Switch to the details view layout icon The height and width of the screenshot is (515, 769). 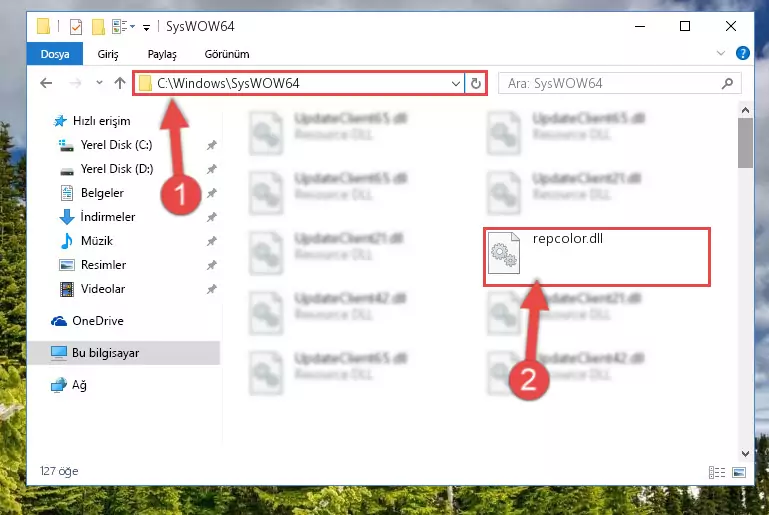tap(717, 472)
